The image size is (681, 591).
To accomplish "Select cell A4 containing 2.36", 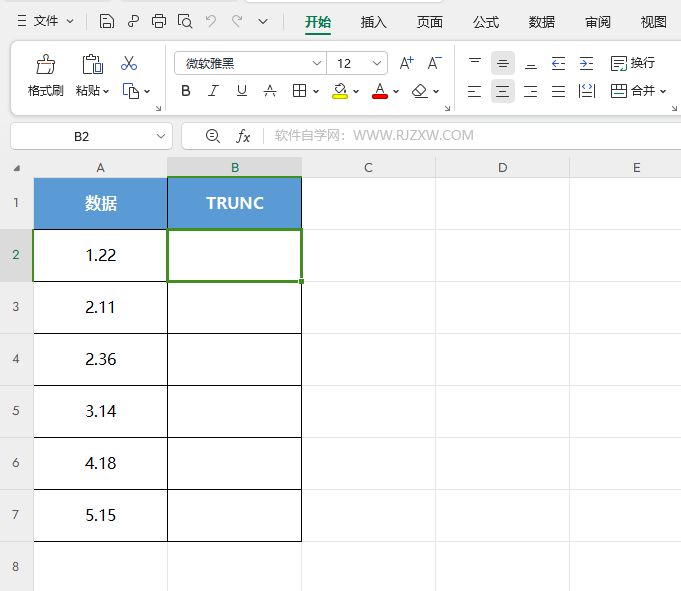I will point(100,359).
